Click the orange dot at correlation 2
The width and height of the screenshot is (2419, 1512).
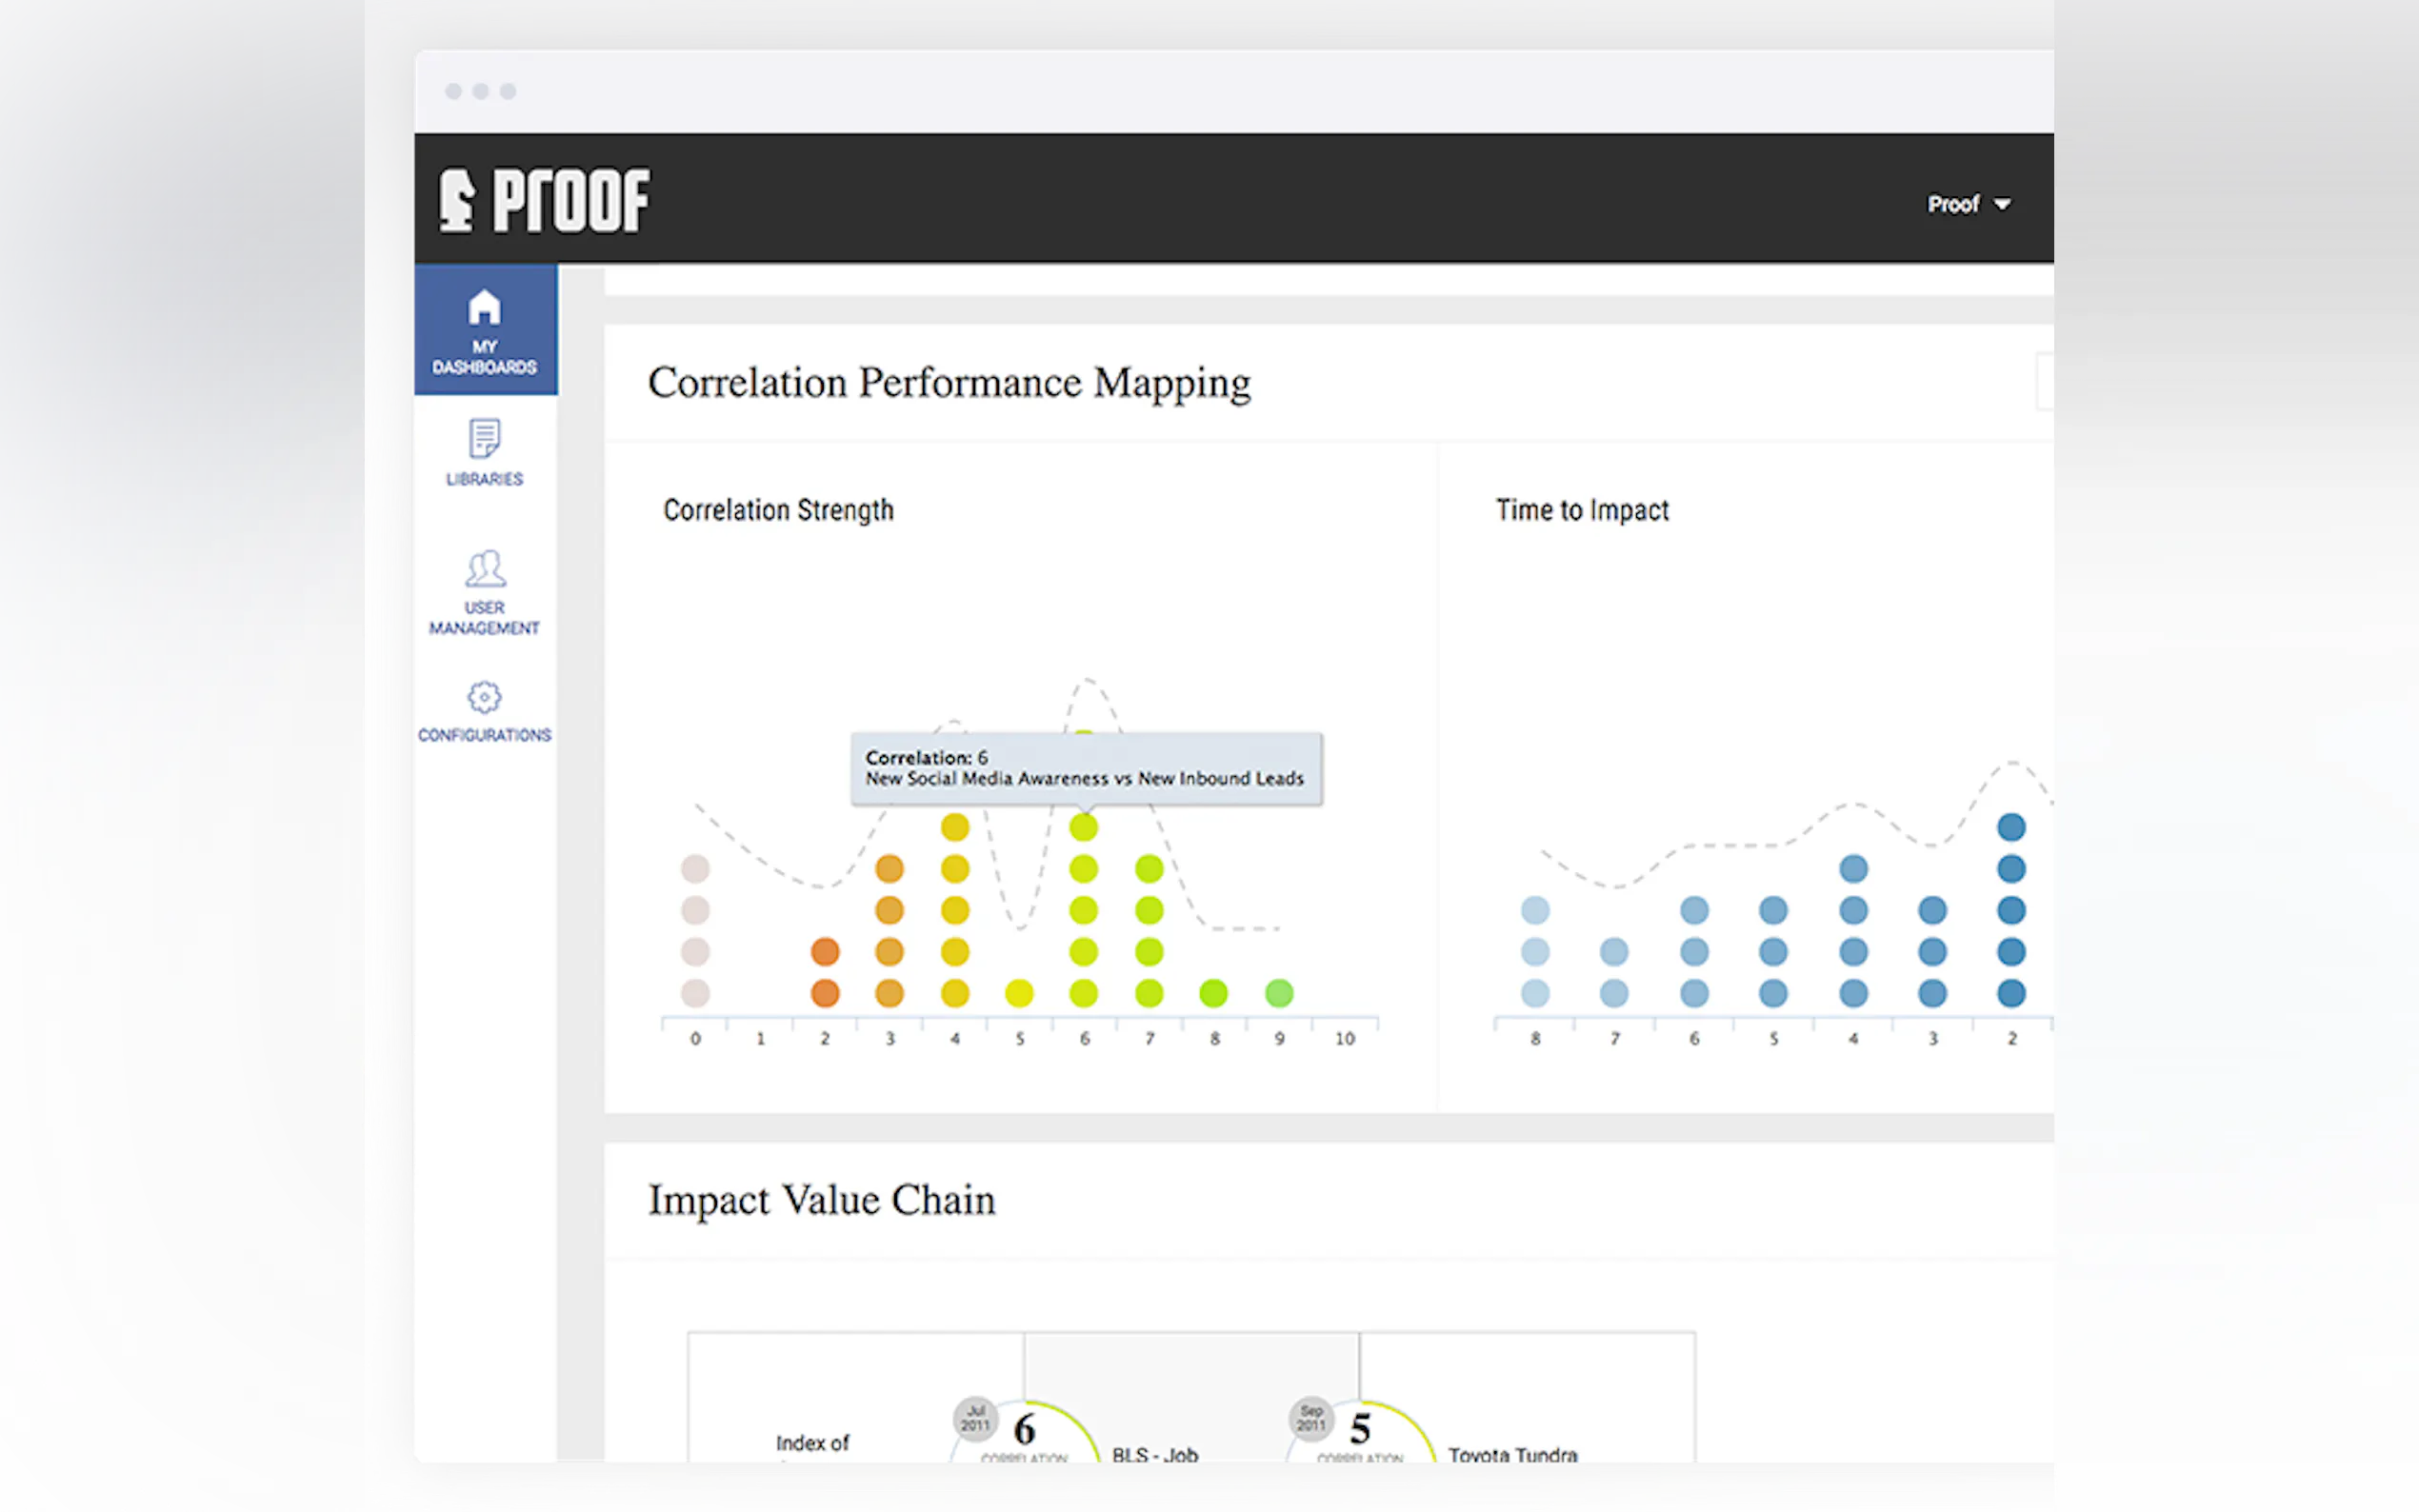point(825,951)
